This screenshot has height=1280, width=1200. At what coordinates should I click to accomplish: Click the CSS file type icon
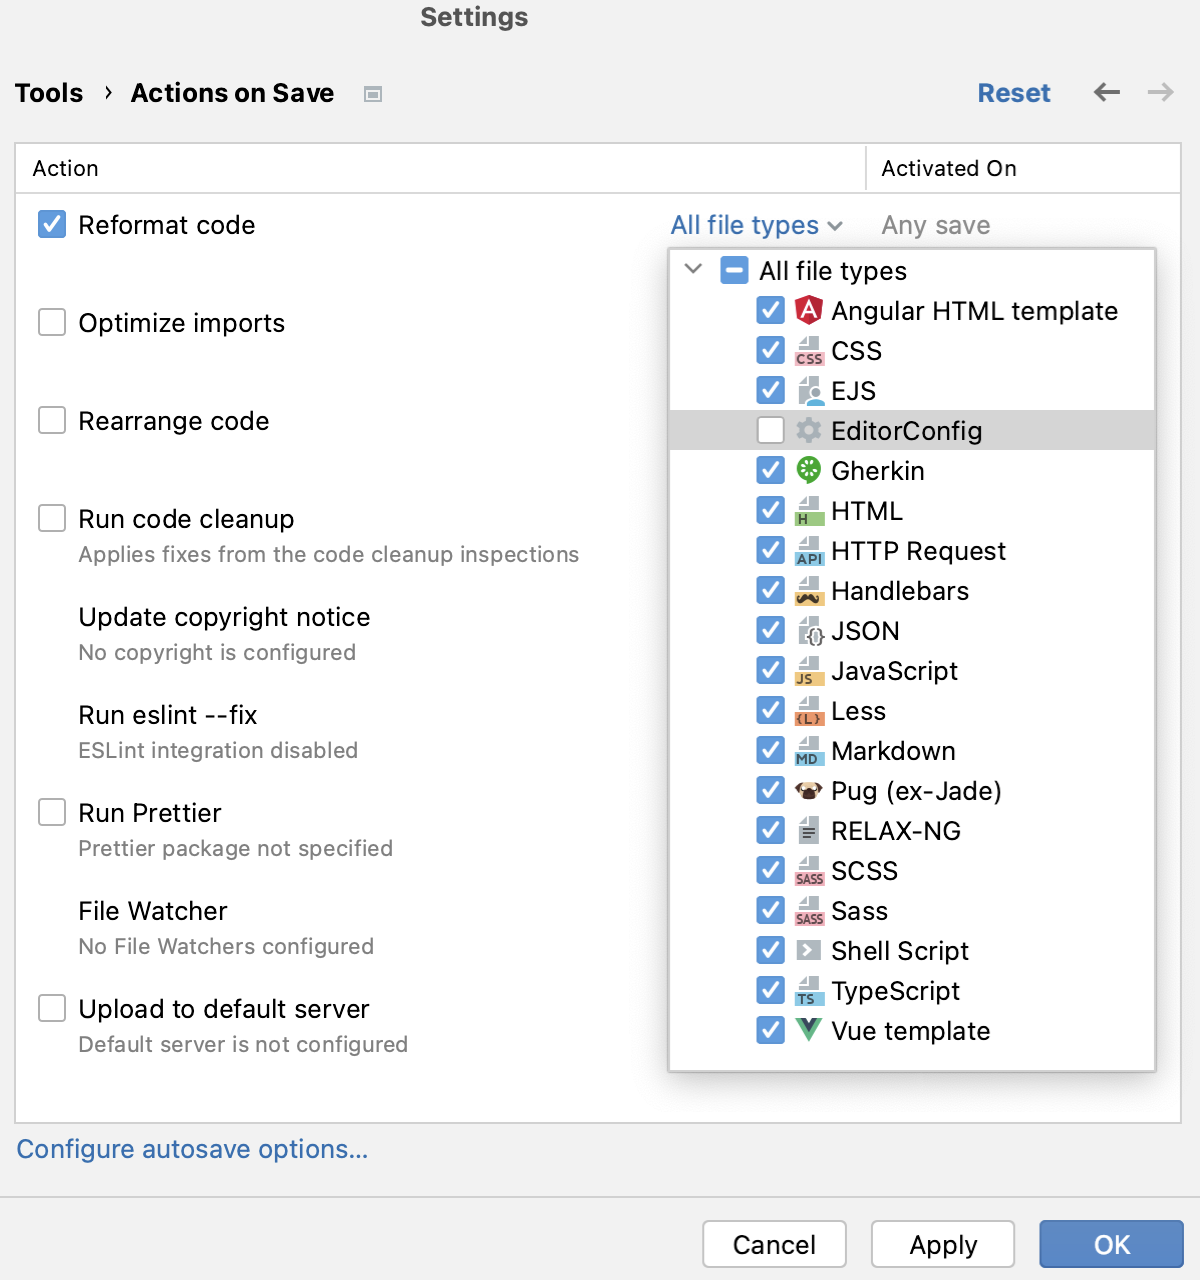pyautogui.click(x=808, y=350)
